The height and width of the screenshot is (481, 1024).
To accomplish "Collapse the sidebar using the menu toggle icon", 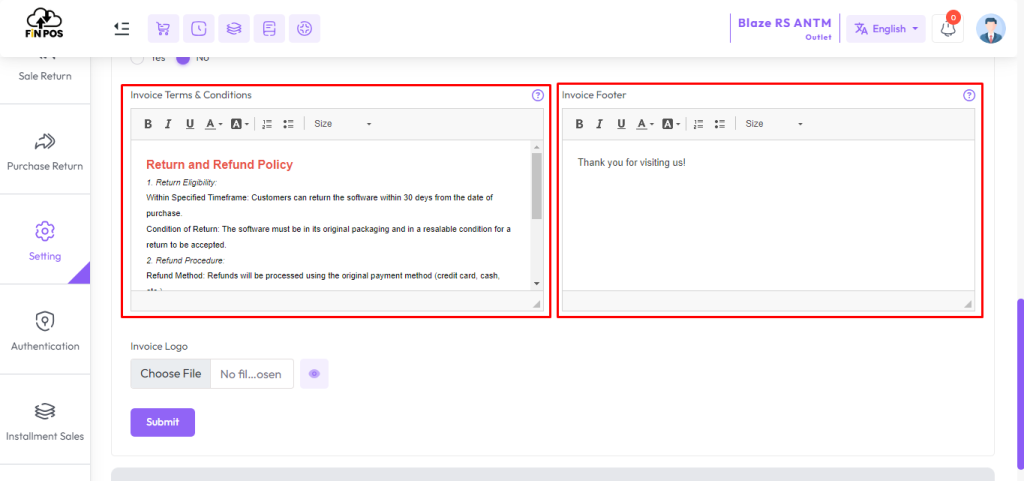I will point(121,29).
